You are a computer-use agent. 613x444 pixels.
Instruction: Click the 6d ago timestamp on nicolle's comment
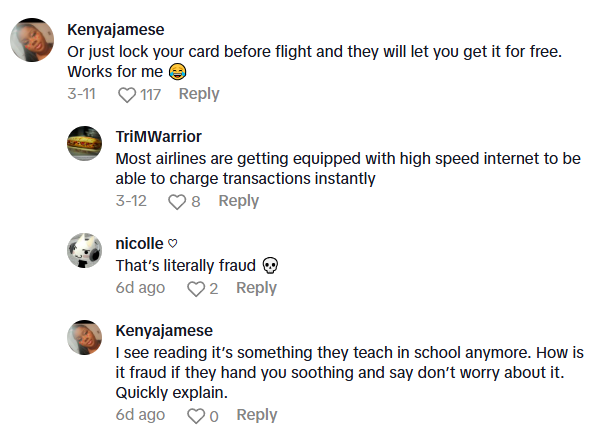[140, 288]
